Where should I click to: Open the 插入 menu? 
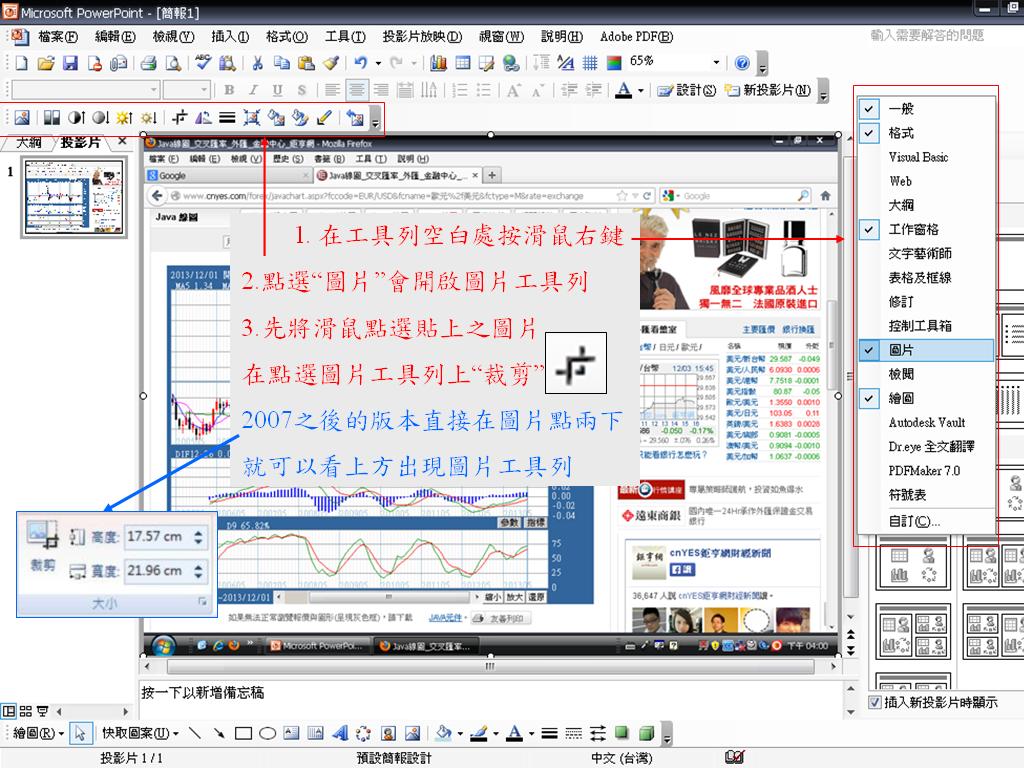(230, 37)
